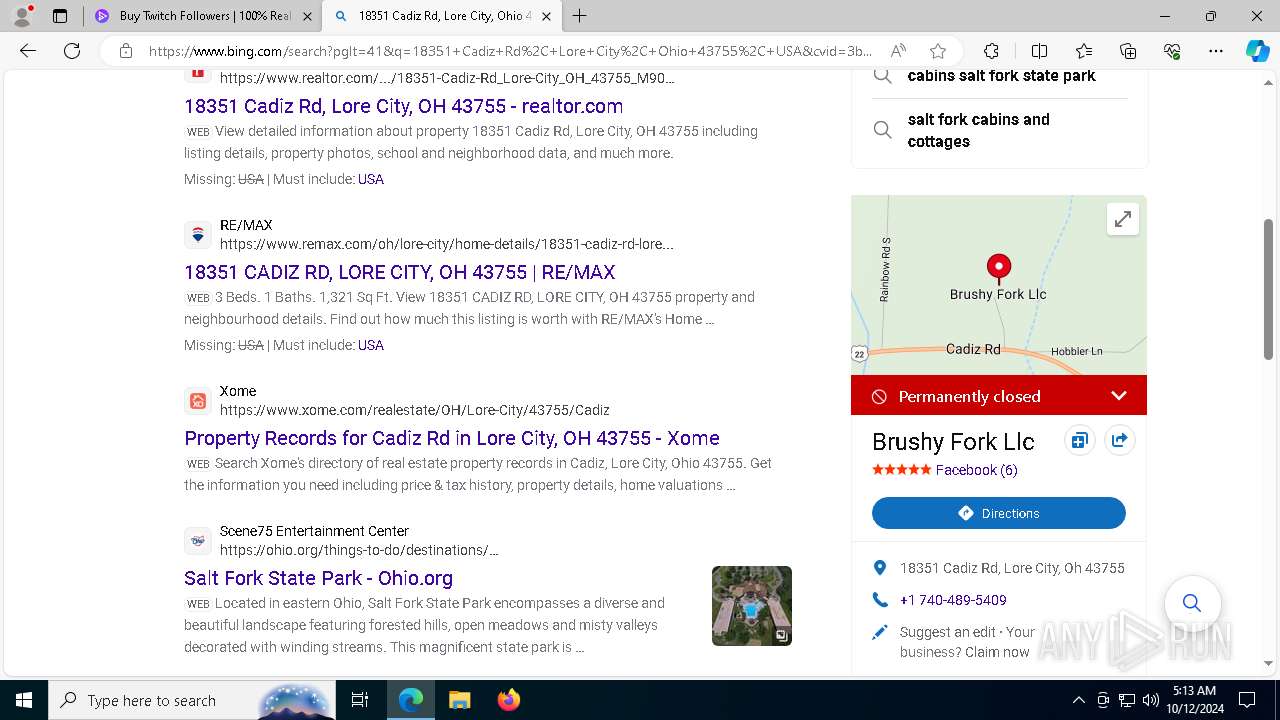Click the ohio.org result URL text
This screenshot has width=1280, height=720.
pos(359,550)
